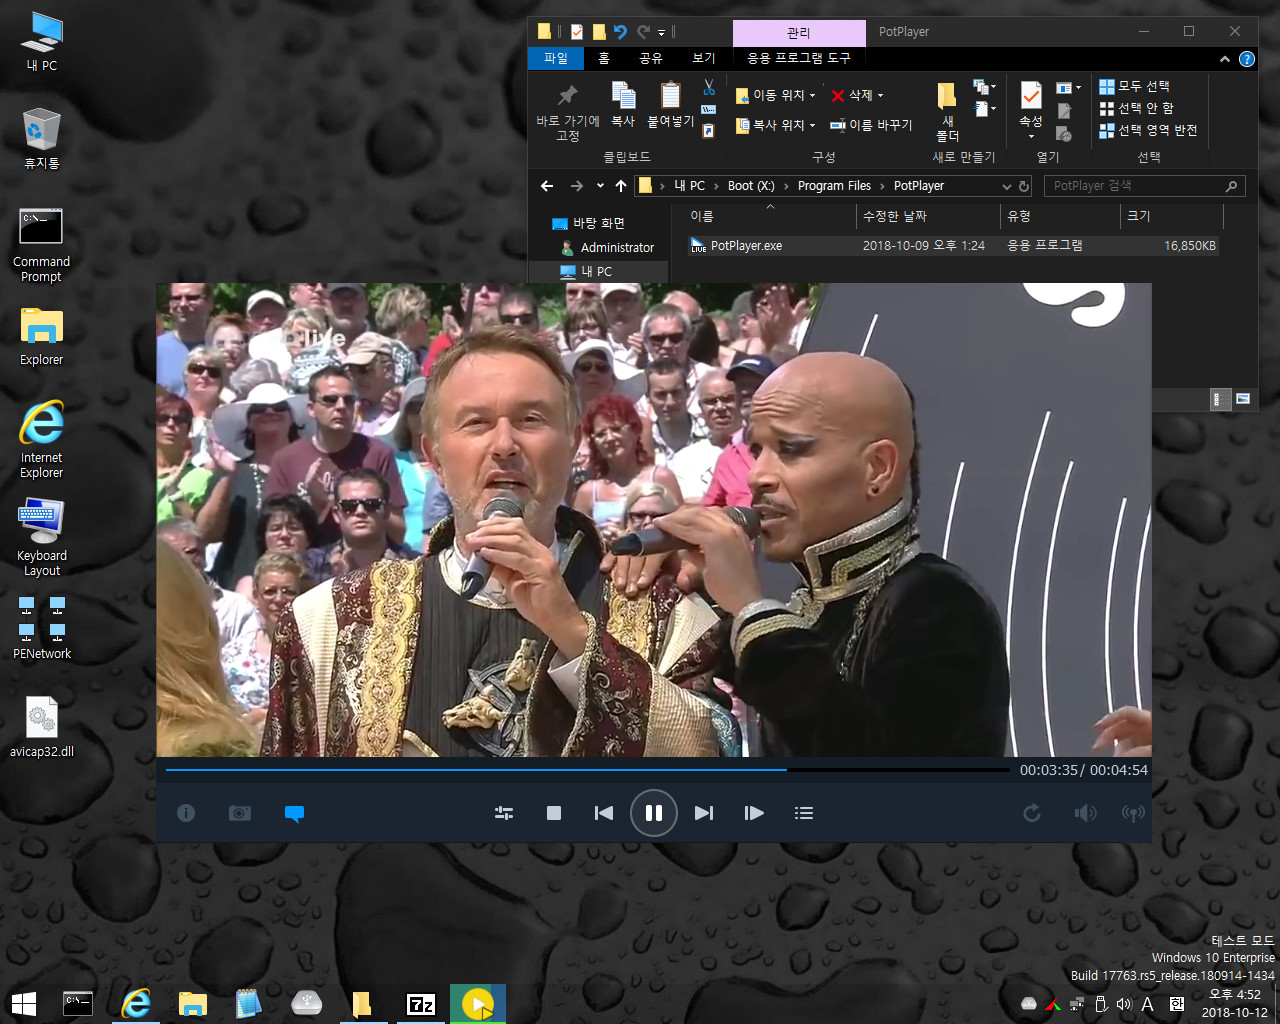The width and height of the screenshot is (1280, 1024).
Task: Click the broadcast antenna icon in player
Action: click(x=1133, y=813)
